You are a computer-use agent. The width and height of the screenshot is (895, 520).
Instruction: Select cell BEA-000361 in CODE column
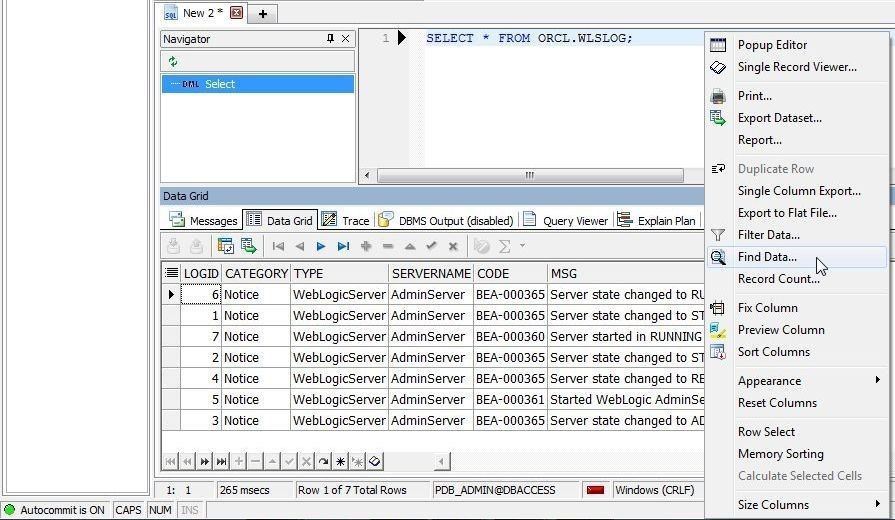pyautogui.click(x=510, y=400)
